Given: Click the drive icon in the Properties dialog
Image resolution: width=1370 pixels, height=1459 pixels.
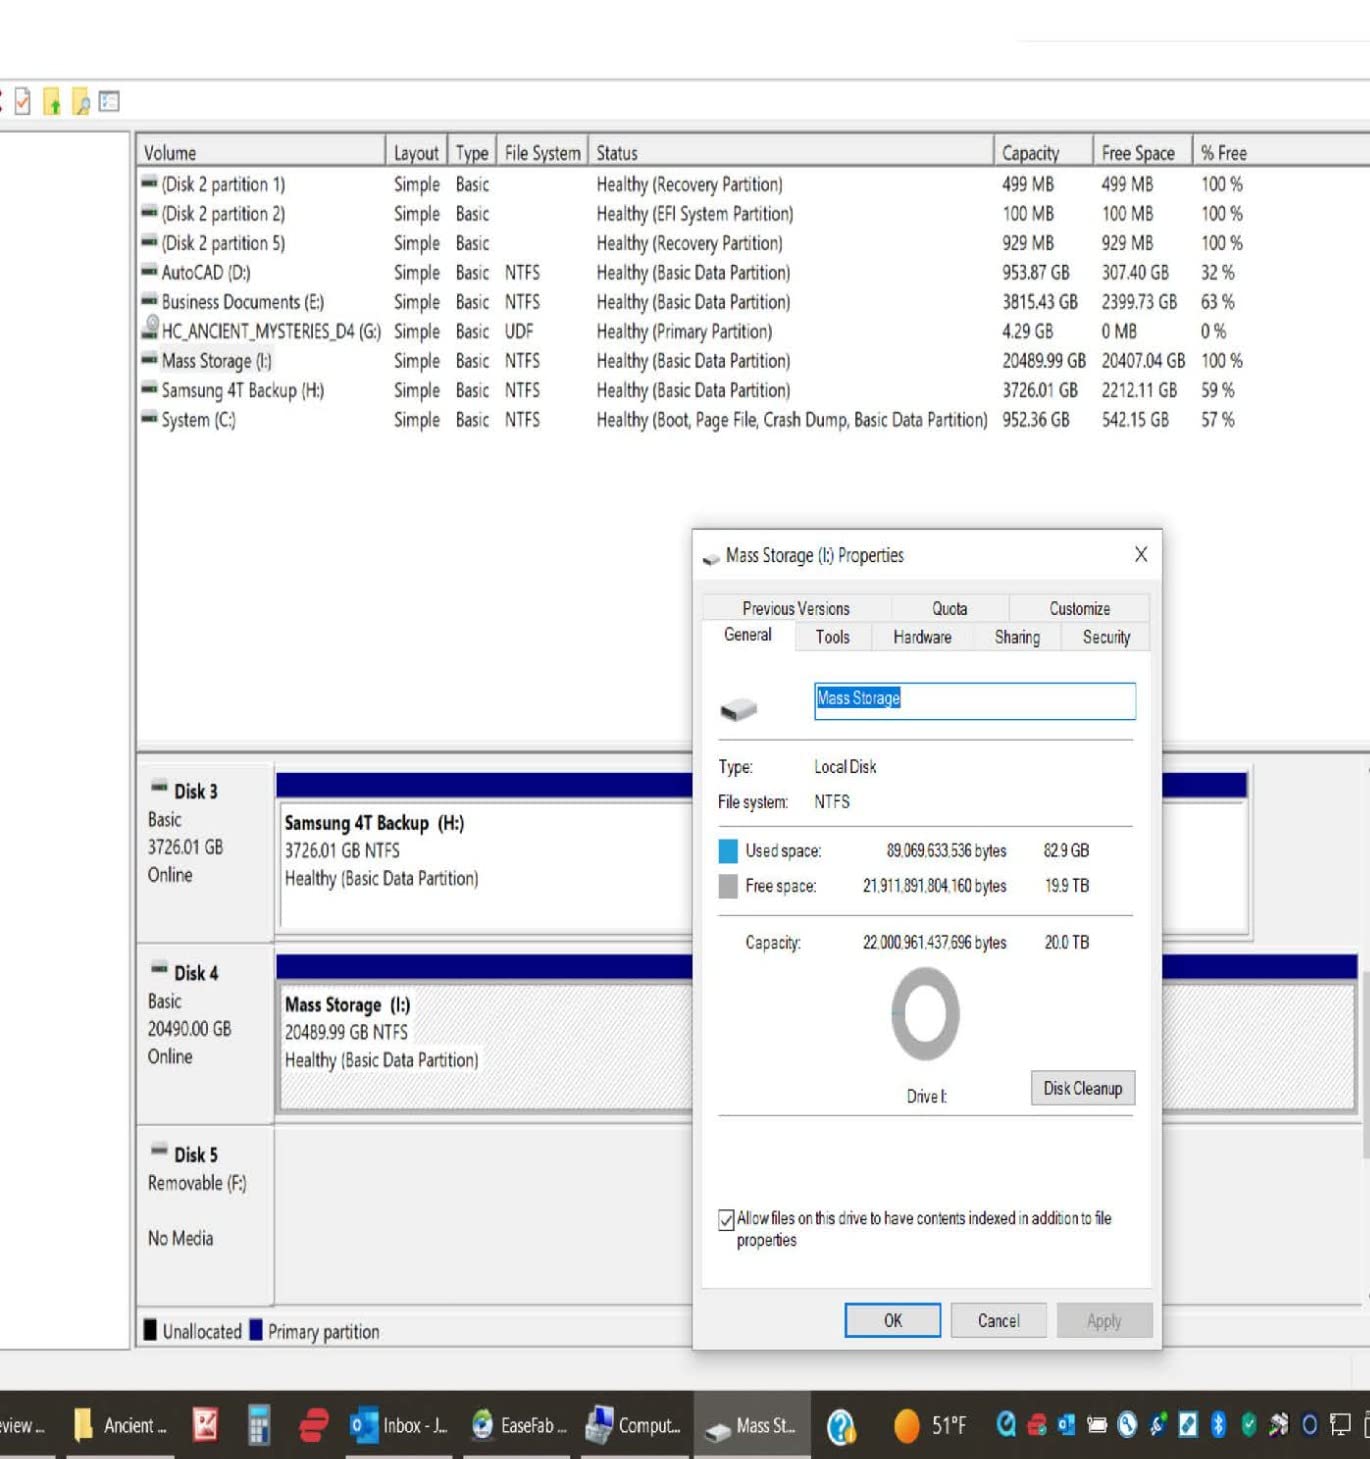Looking at the screenshot, I should [738, 709].
